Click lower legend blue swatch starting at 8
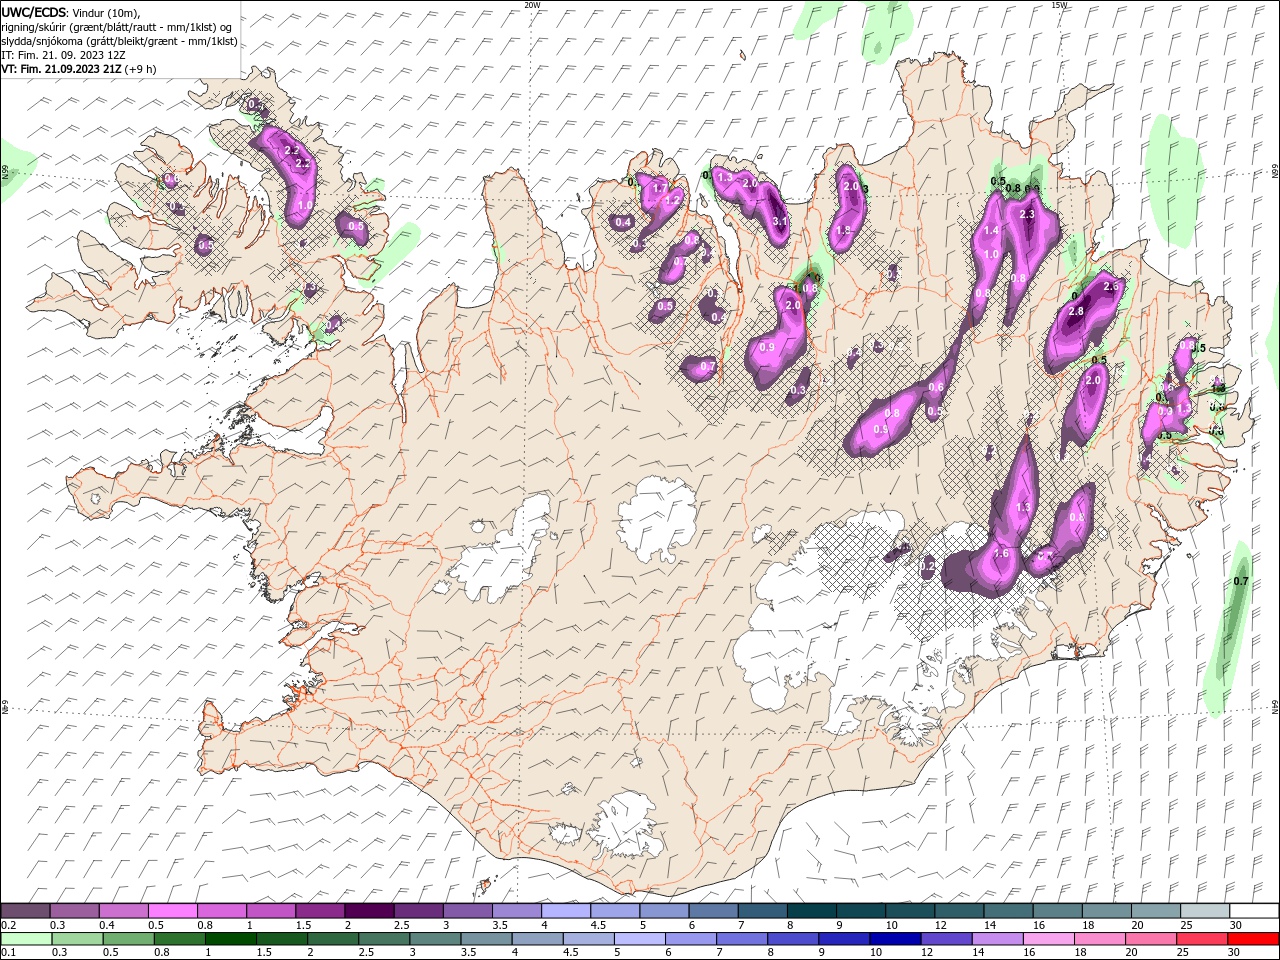 tap(794, 939)
